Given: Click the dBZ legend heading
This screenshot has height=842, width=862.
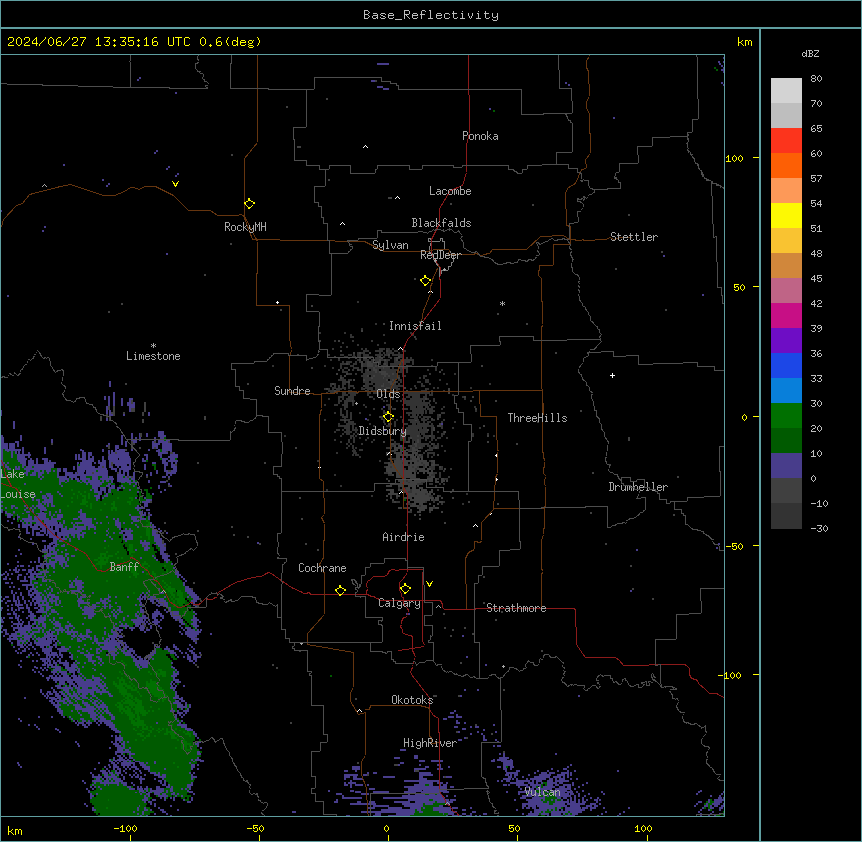Looking at the screenshot, I should coord(810,53).
